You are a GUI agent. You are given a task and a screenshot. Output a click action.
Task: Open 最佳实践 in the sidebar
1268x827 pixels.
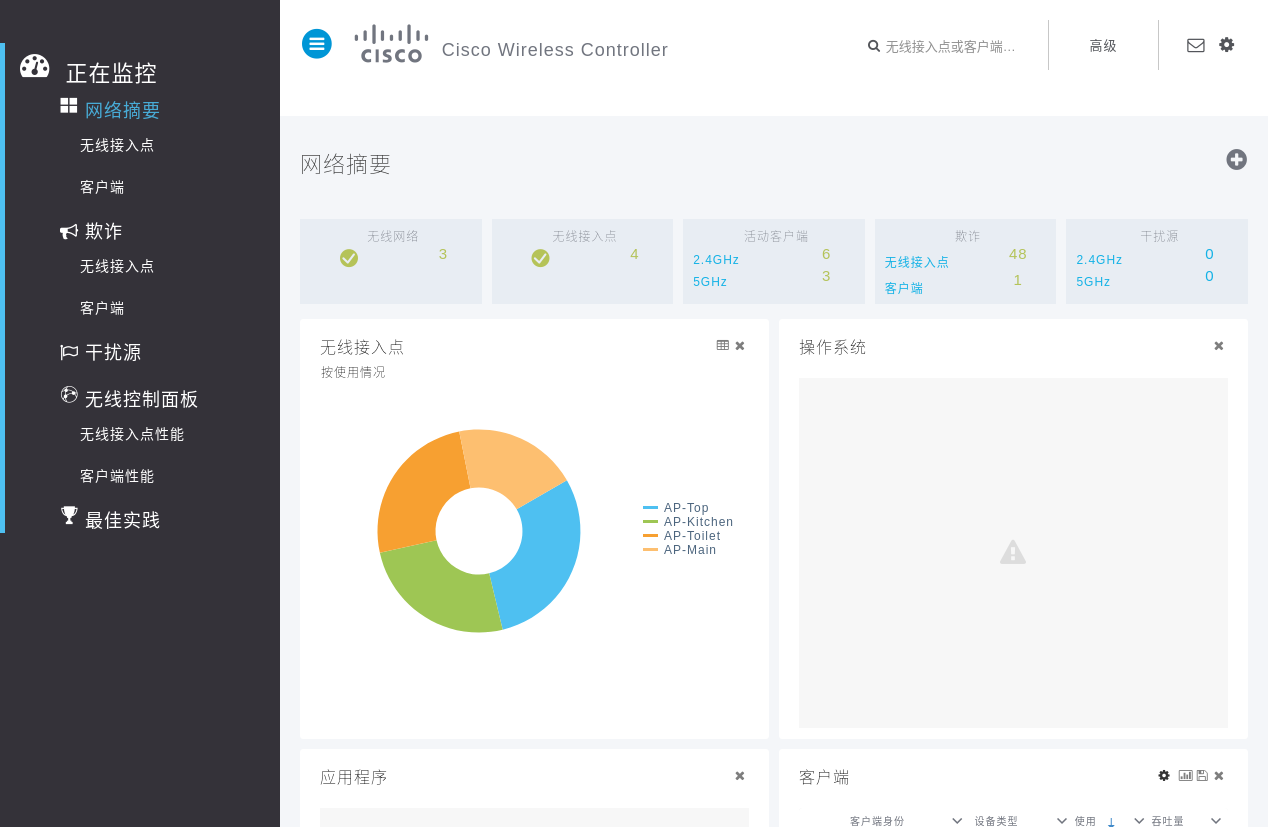pos(122,520)
